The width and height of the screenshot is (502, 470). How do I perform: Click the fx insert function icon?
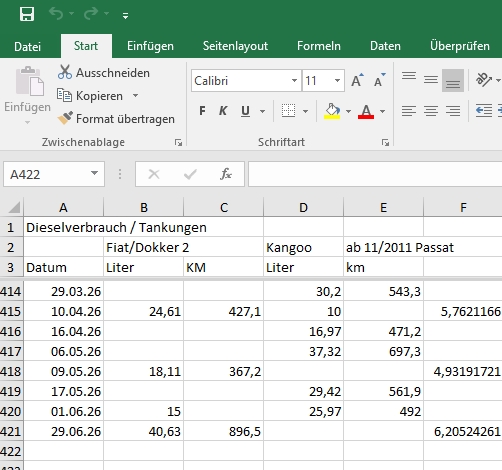(x=226, y=174)
